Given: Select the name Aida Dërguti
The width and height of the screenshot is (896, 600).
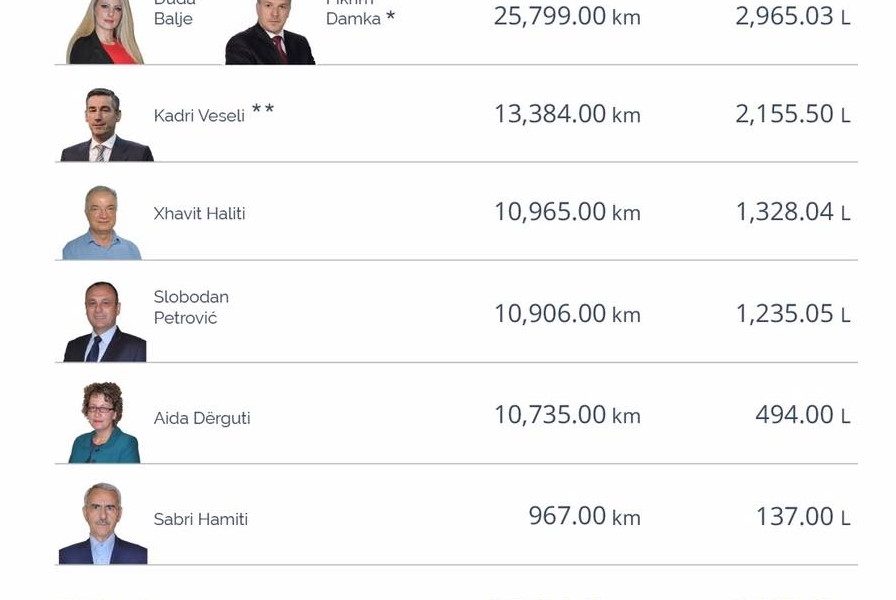Looking at the screenshot, I should [x=202, y=418].
